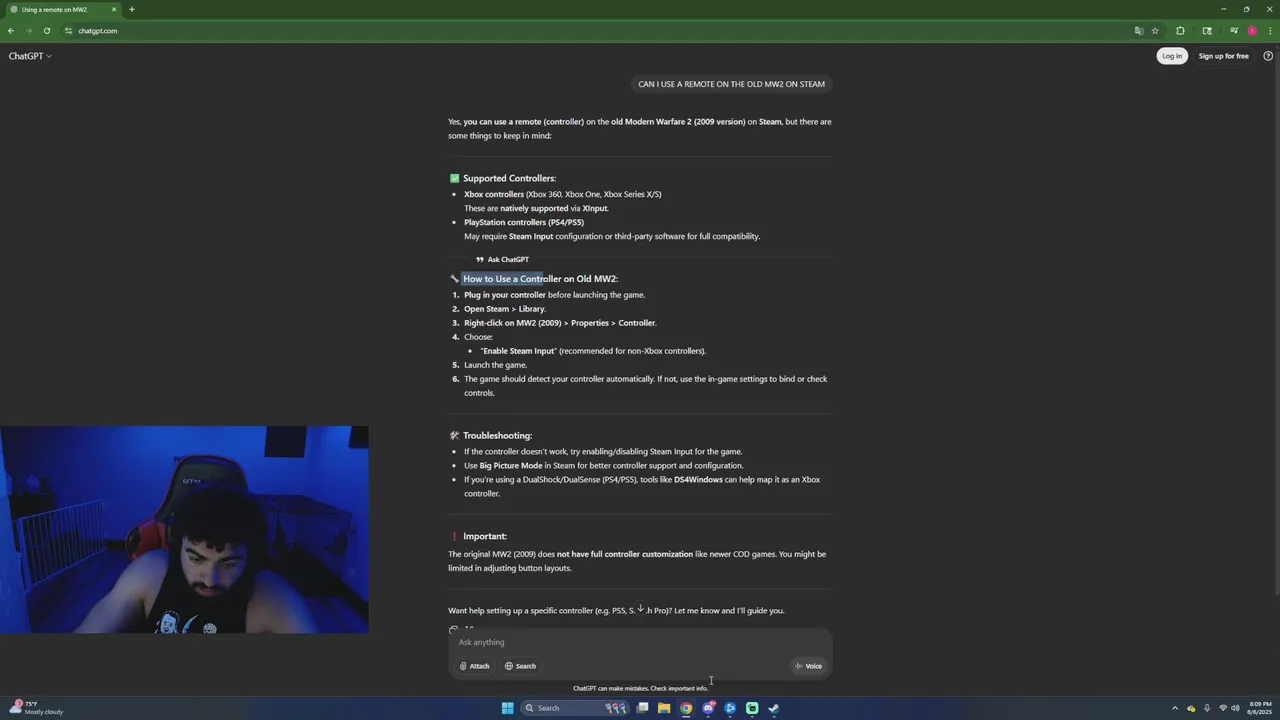
Task: Open a new browser tab
Action: pos(131,9)
